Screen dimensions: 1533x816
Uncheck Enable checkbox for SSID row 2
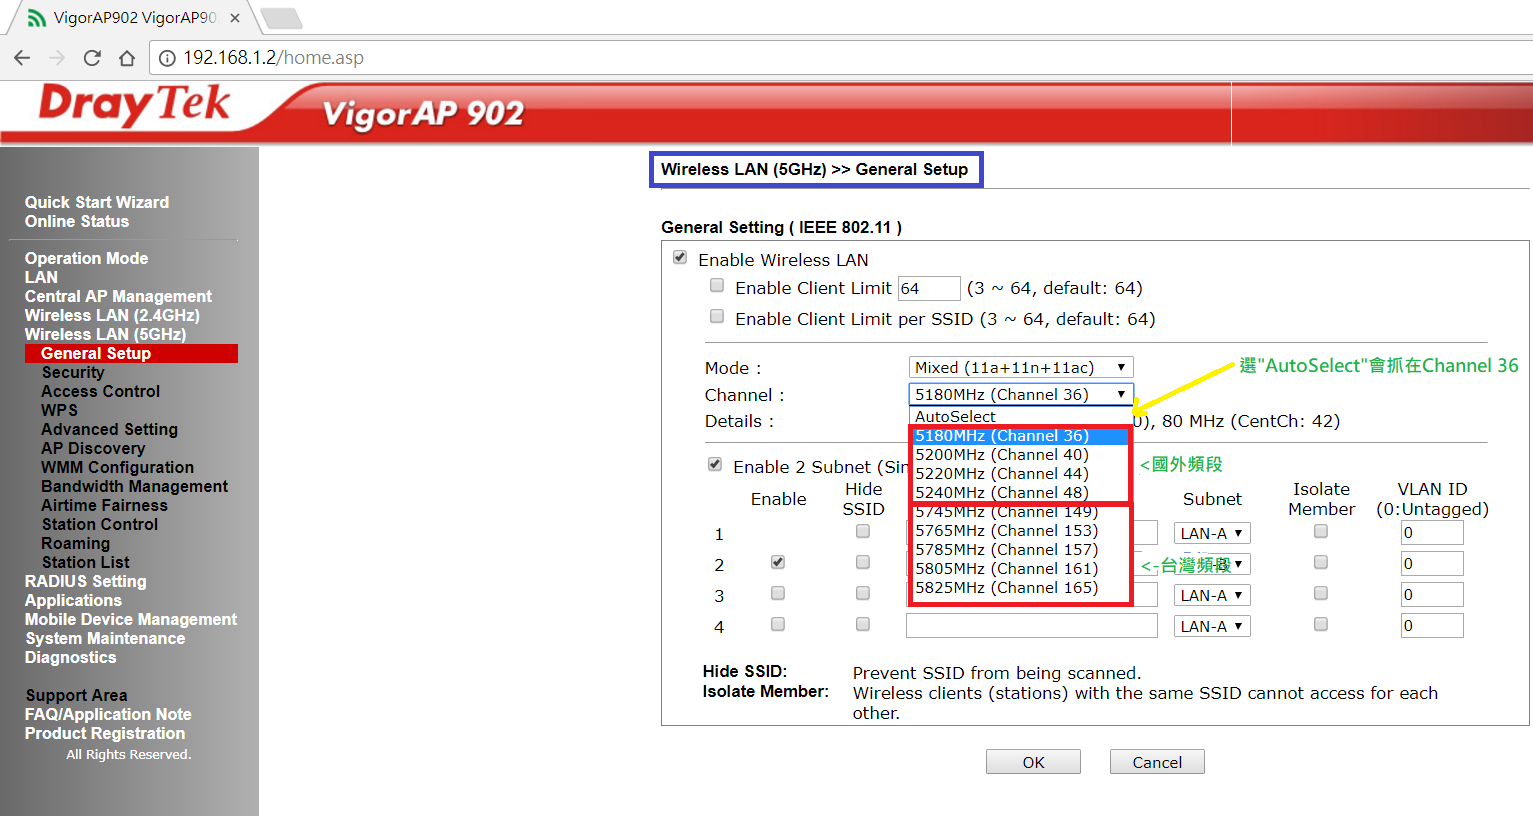tap(778, 562)
